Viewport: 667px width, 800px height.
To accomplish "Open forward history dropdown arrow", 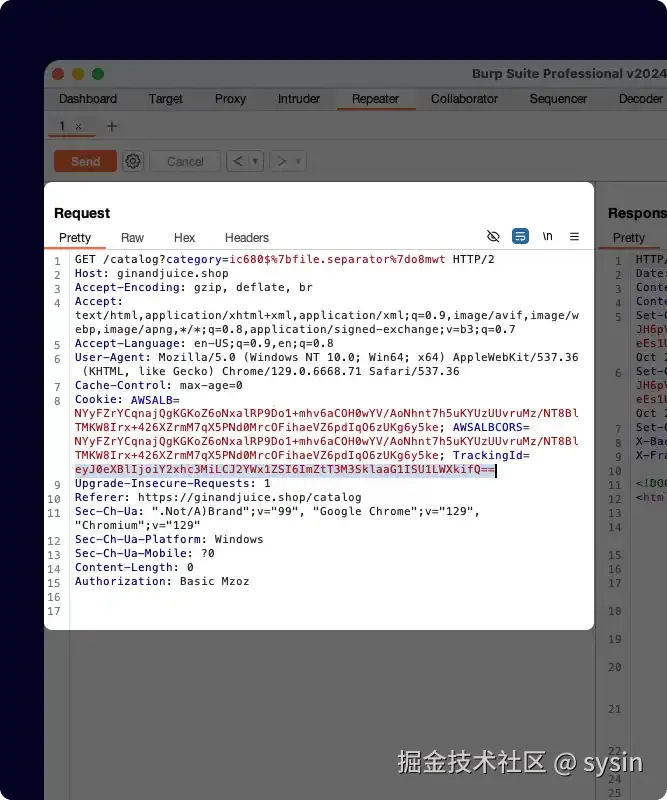I will (x=298, y=161).
